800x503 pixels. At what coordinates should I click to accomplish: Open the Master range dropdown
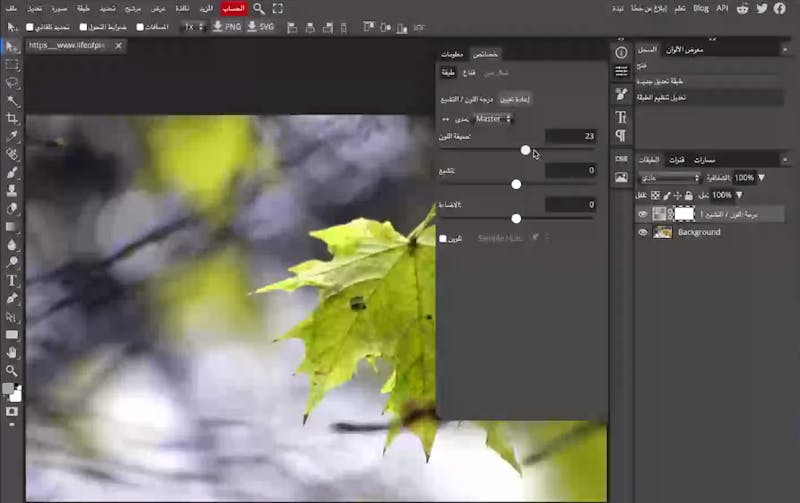coord(493,119)
